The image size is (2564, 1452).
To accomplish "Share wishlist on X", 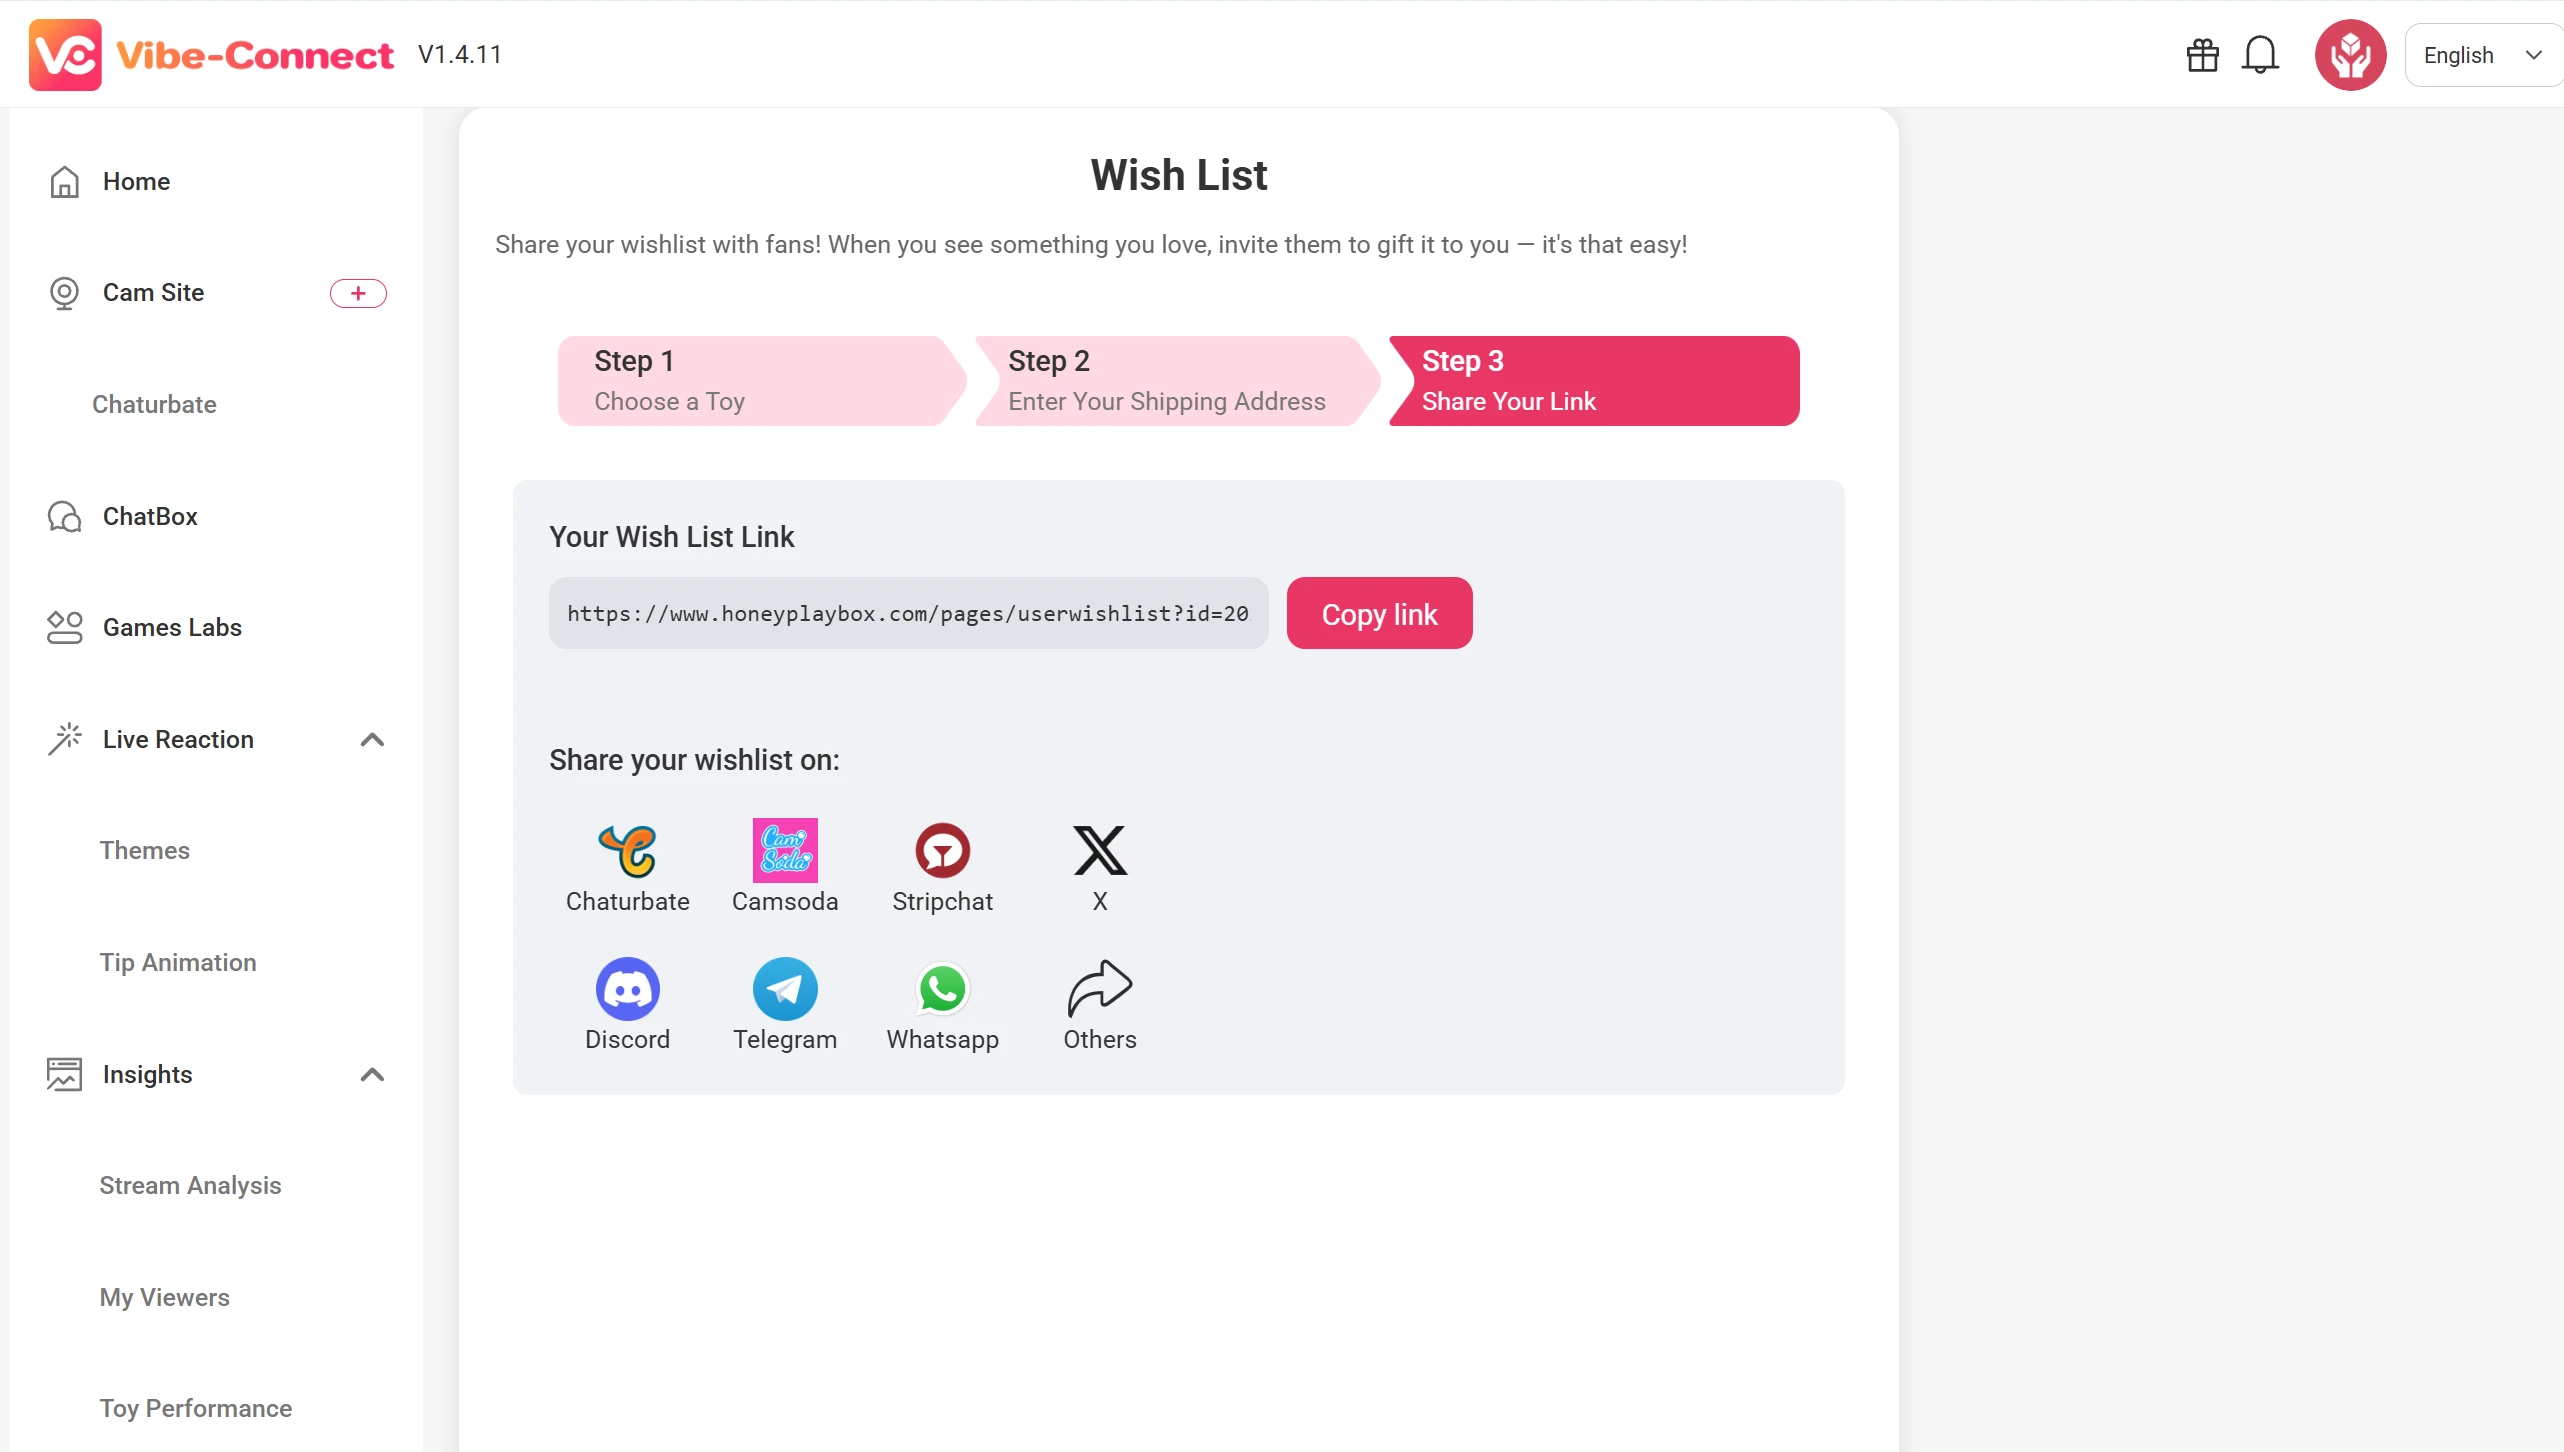I will [1099, 851].
